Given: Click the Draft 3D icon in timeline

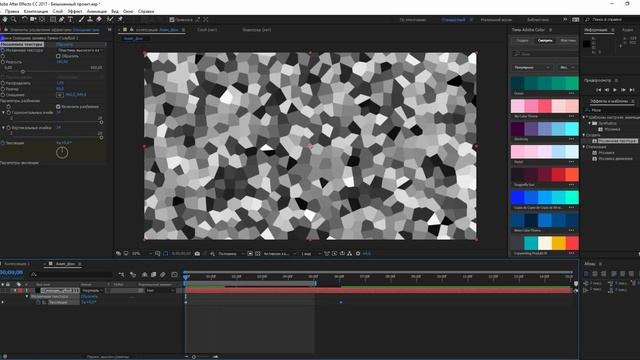Looking at the screenshot, I should click(133, 275).
